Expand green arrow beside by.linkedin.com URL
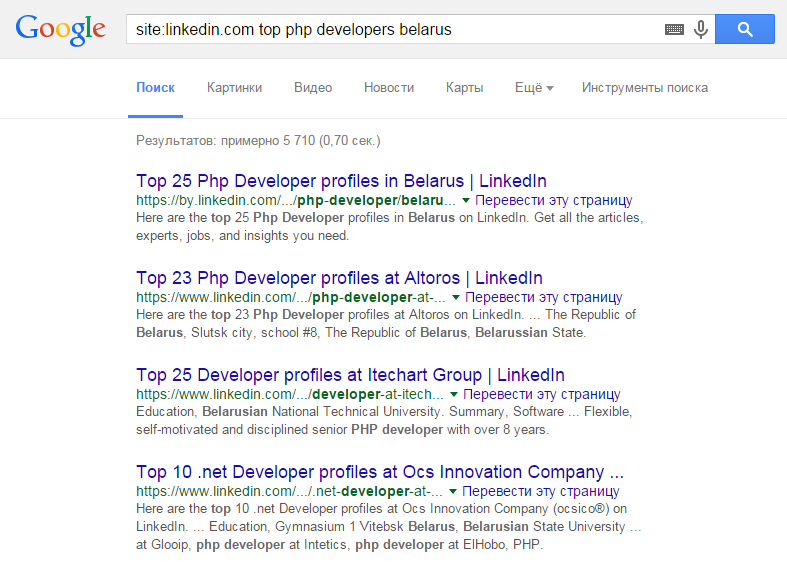 466,201
